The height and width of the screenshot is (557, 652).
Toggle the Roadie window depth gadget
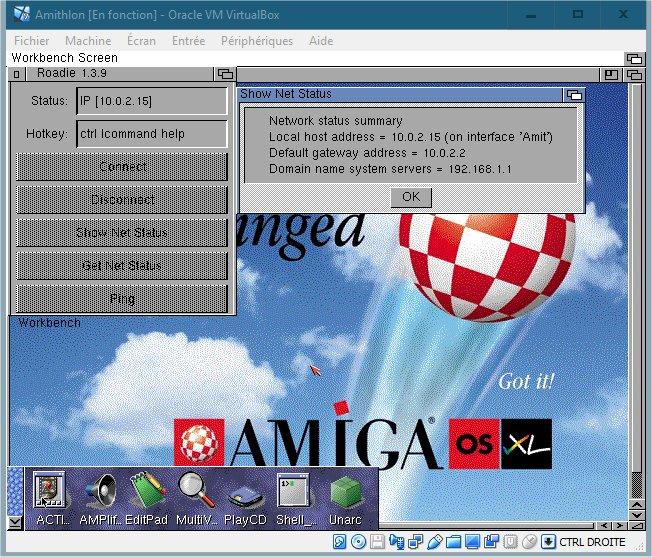pyautogui.click(x=225, y=74)
